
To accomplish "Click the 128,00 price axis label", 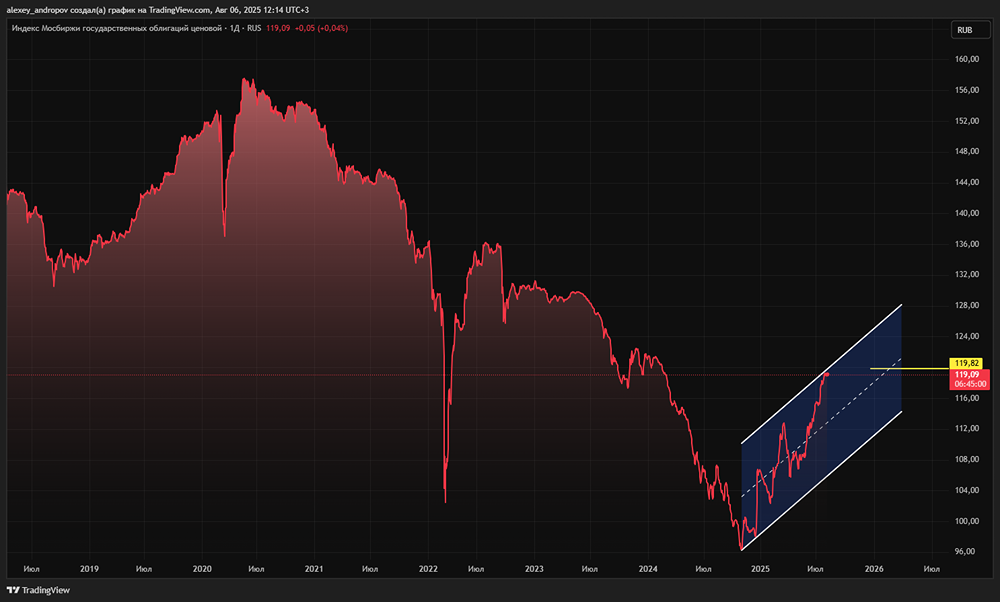I will coord(967,305).
